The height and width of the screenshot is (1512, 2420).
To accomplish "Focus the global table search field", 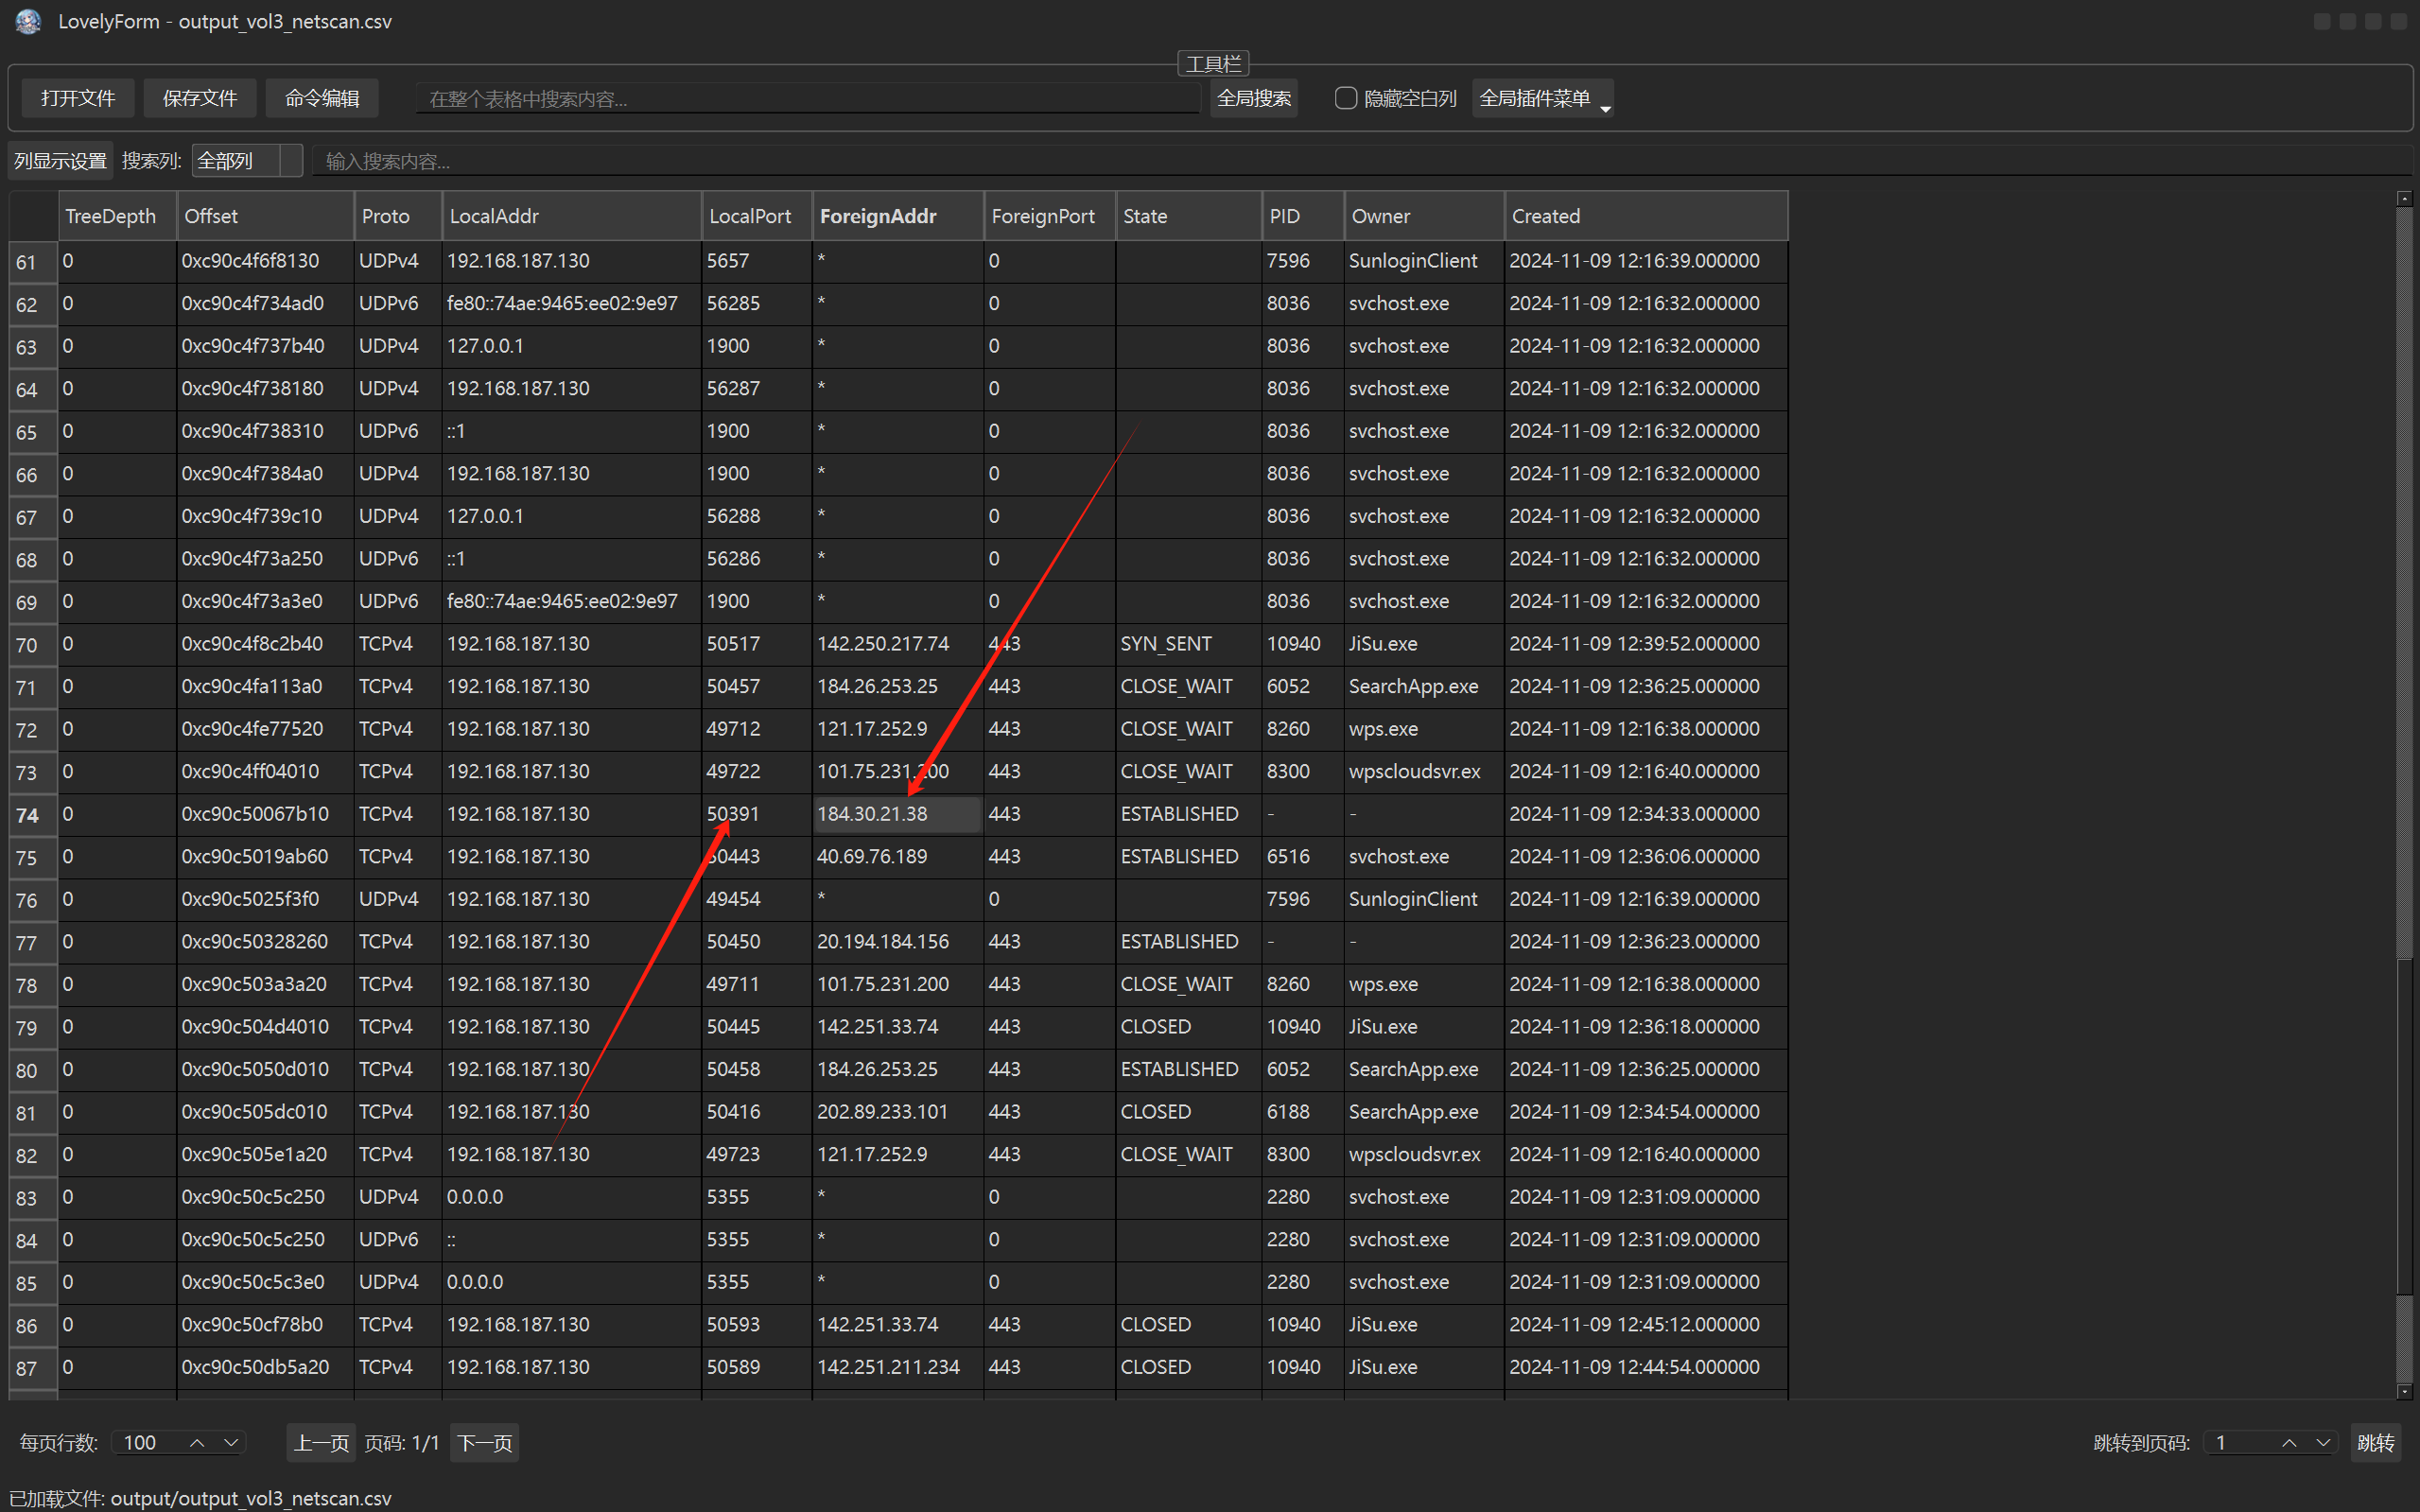I will tap(806, 98).
